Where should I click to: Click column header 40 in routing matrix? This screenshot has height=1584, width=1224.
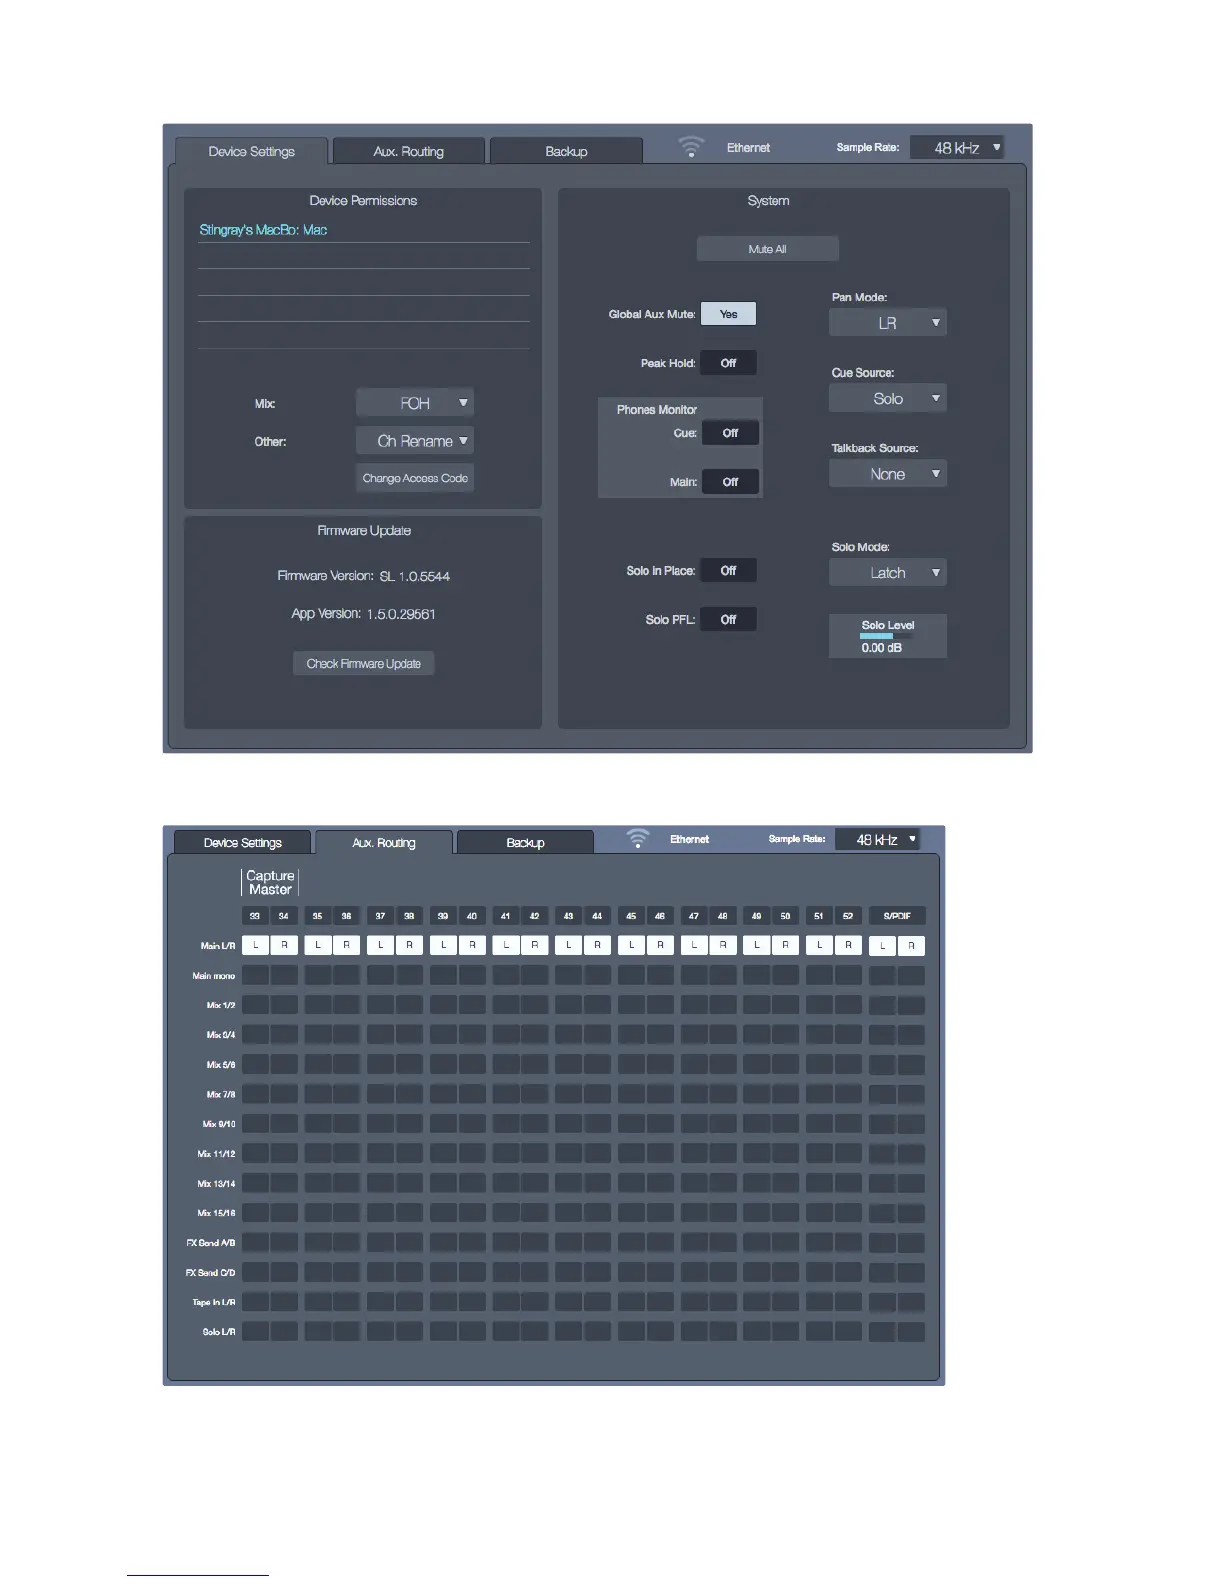pyautogui.click(x=472, y=916)
